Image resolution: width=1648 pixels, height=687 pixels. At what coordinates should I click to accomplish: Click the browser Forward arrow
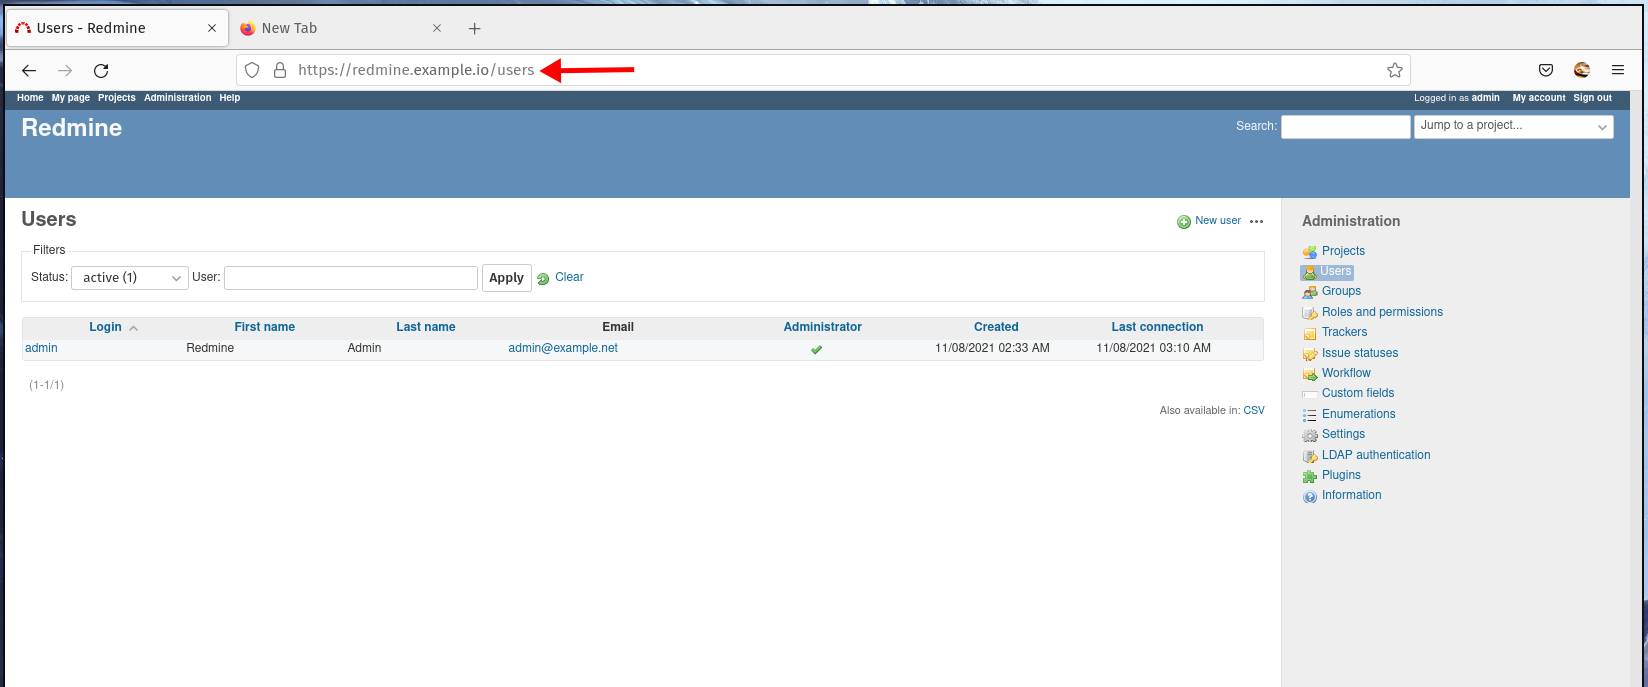point(65,70)
